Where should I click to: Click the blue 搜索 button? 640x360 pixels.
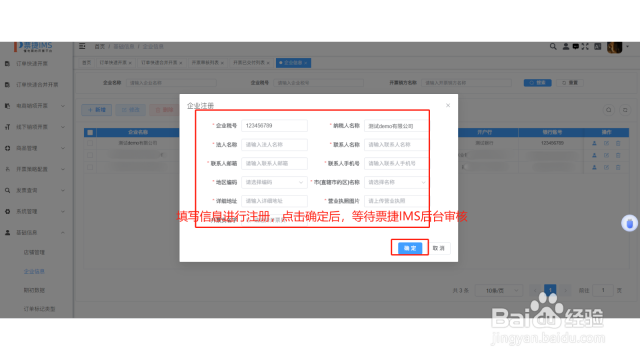tap(538, 83)
